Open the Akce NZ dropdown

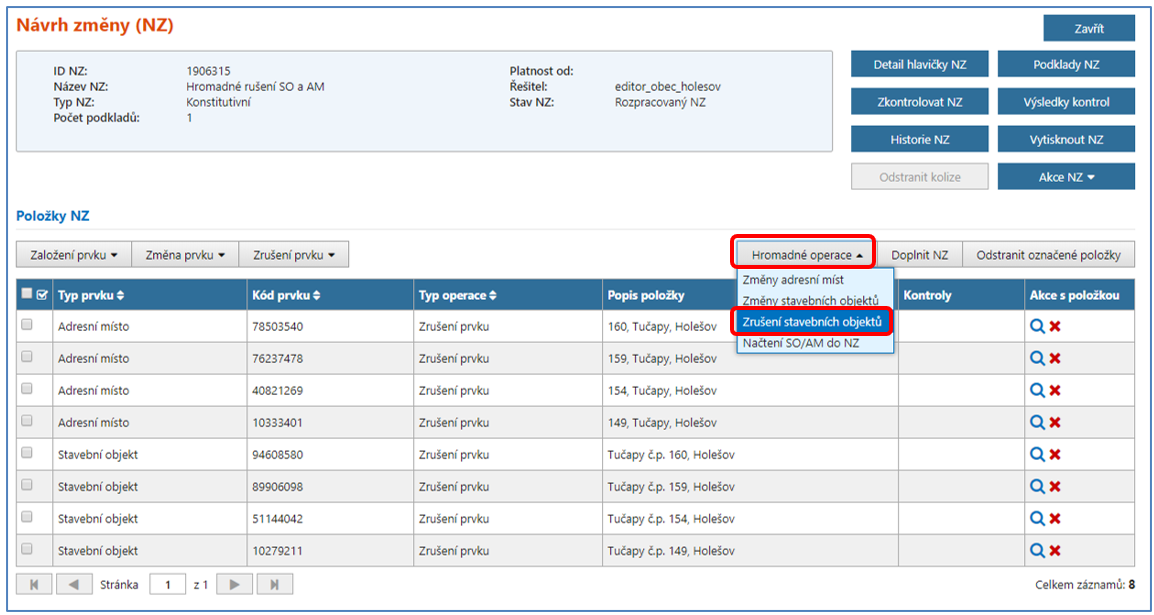[1066, 177]
